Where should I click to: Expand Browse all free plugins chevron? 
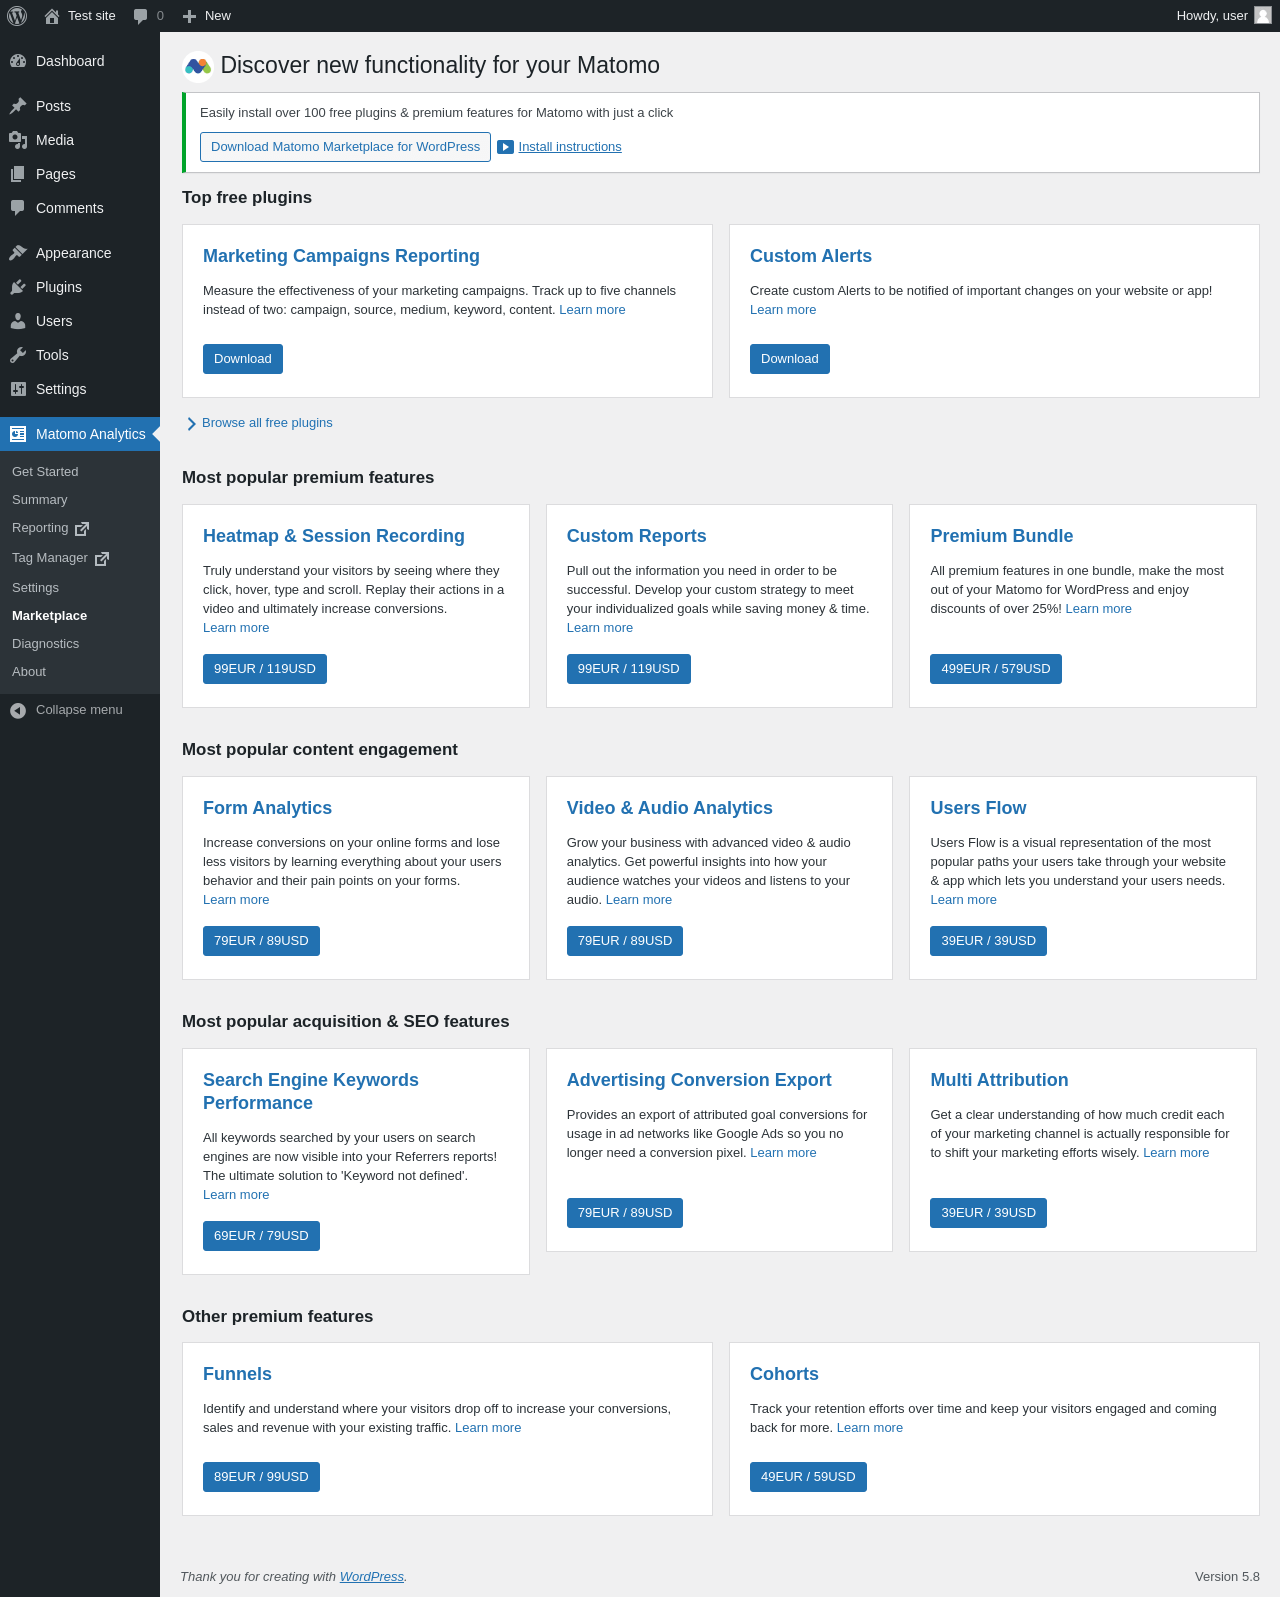(x=191, y=424)
